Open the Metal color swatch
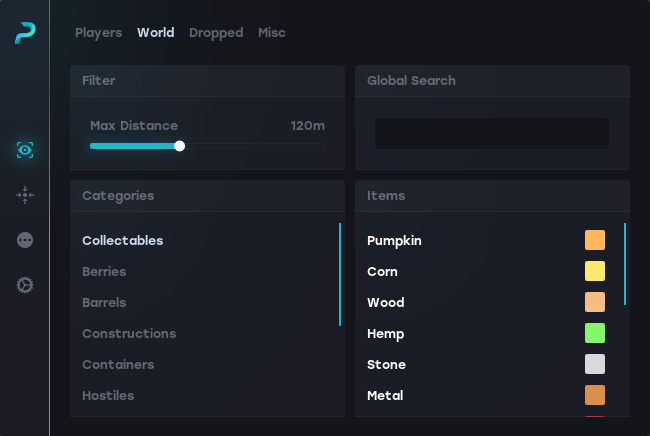650x436 pixels. (595, 396)
